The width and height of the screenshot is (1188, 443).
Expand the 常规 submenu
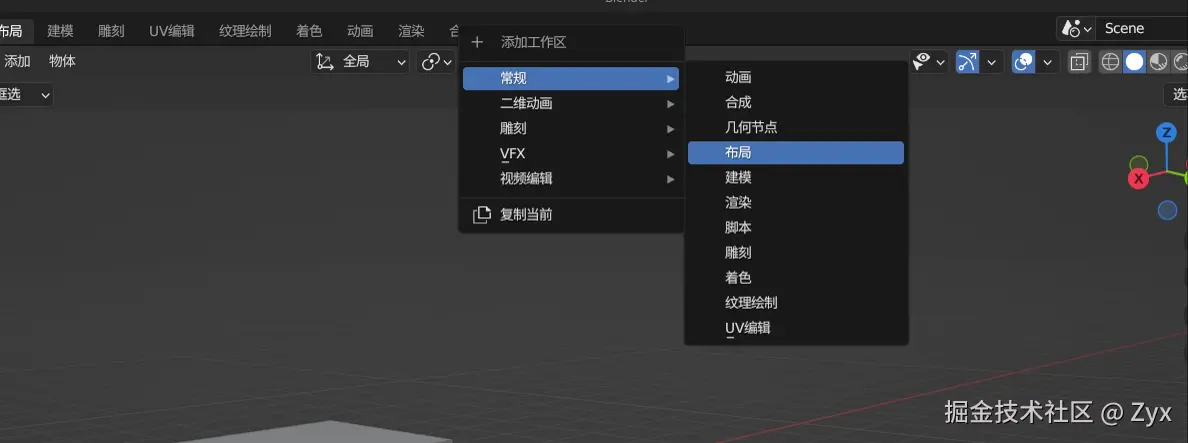(x=571, y=79)
